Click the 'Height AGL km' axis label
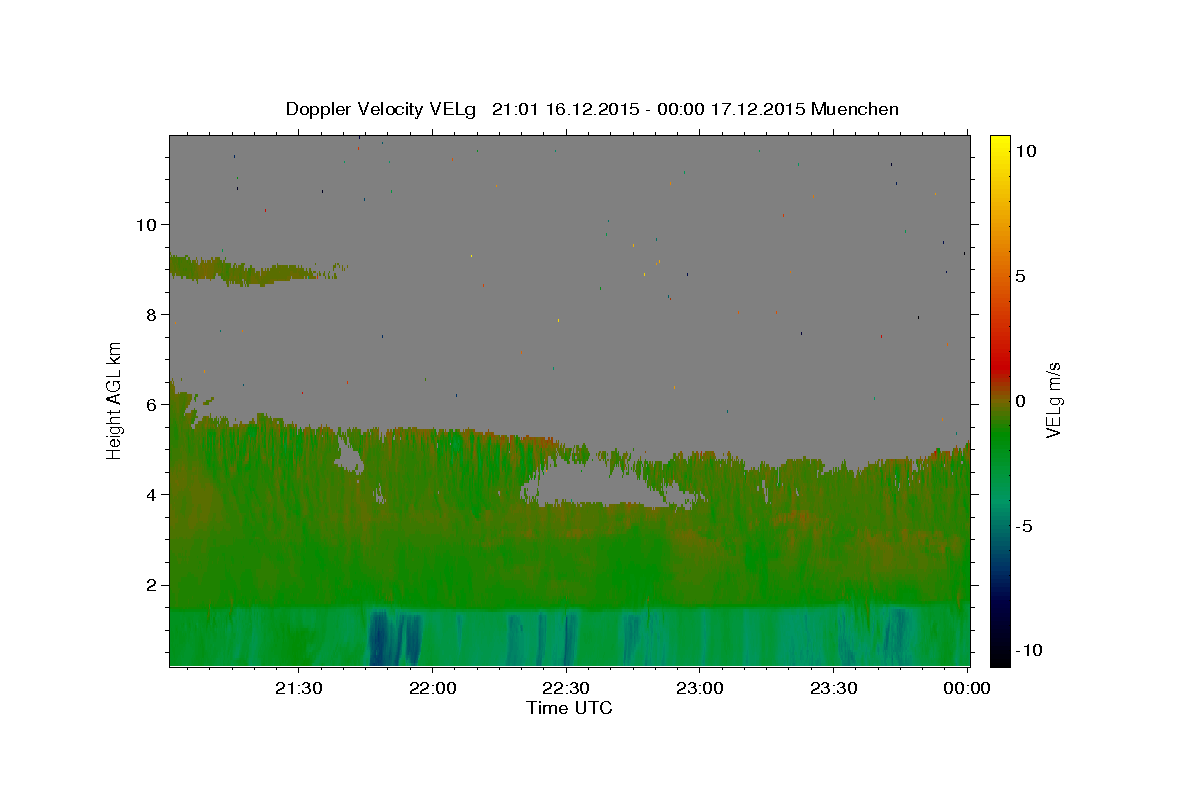The height and width of the screenshot is (800, 1200). [x=115, y=399]
